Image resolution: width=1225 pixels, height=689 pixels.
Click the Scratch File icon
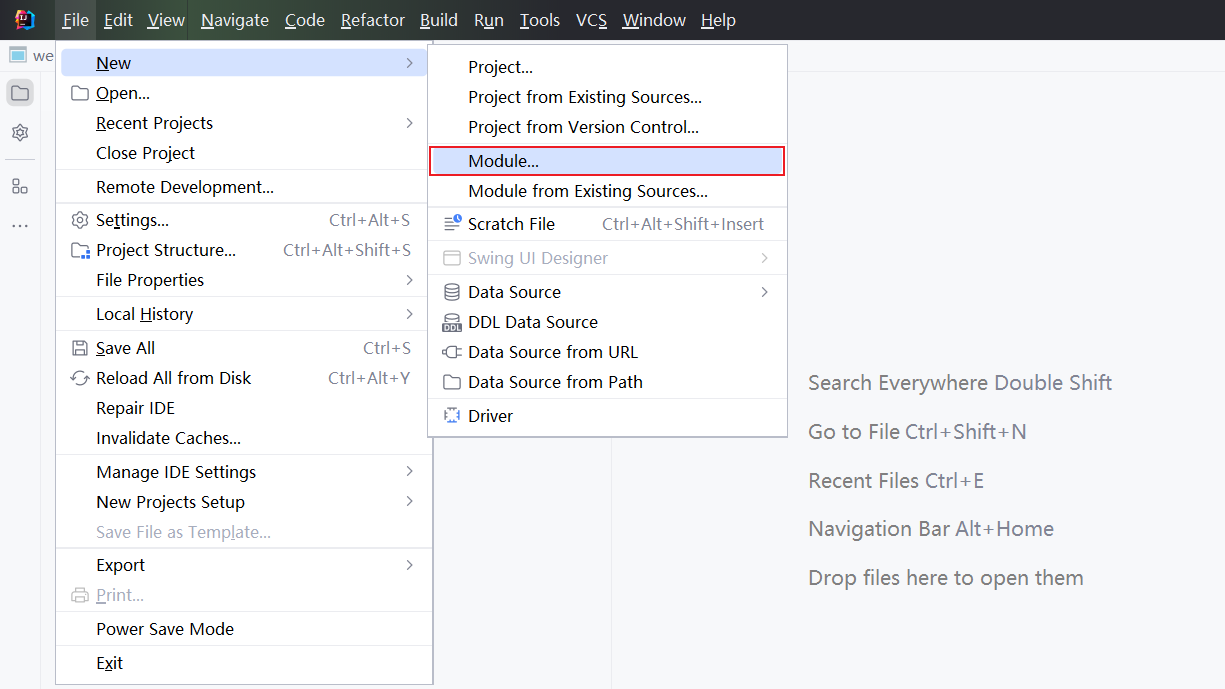(451, 224)
